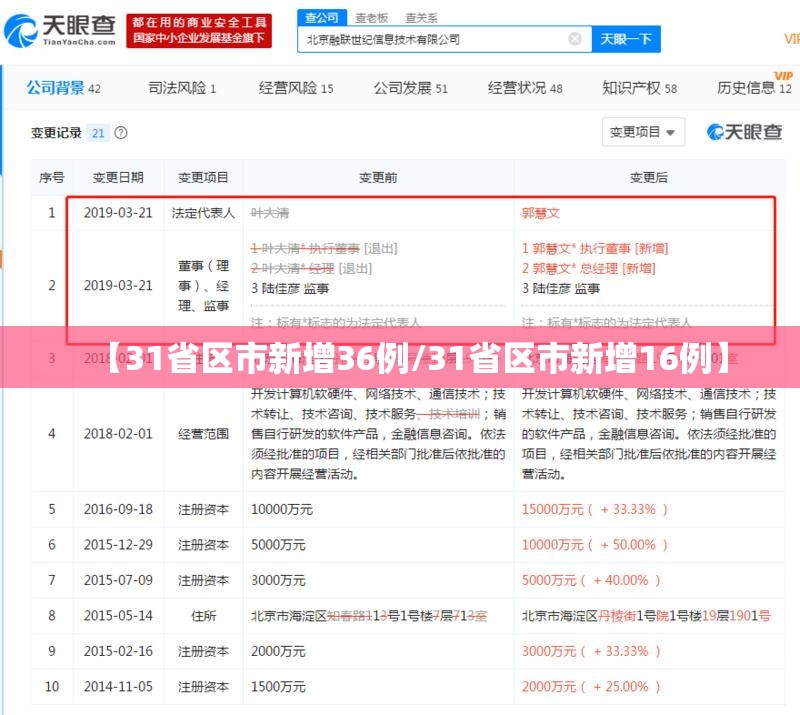Select the date 2015-12-29
The image size is (800, 715).
[118, 545]
